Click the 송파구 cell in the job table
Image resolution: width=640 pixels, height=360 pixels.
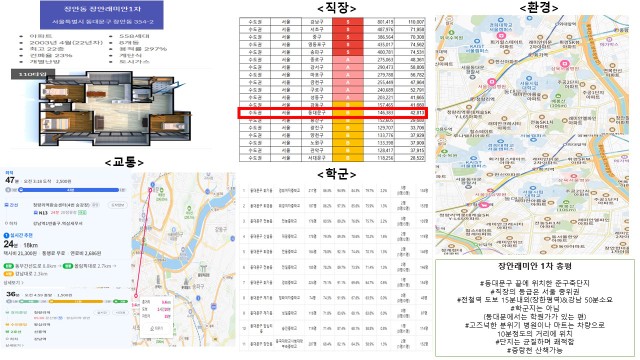(317, 52)
